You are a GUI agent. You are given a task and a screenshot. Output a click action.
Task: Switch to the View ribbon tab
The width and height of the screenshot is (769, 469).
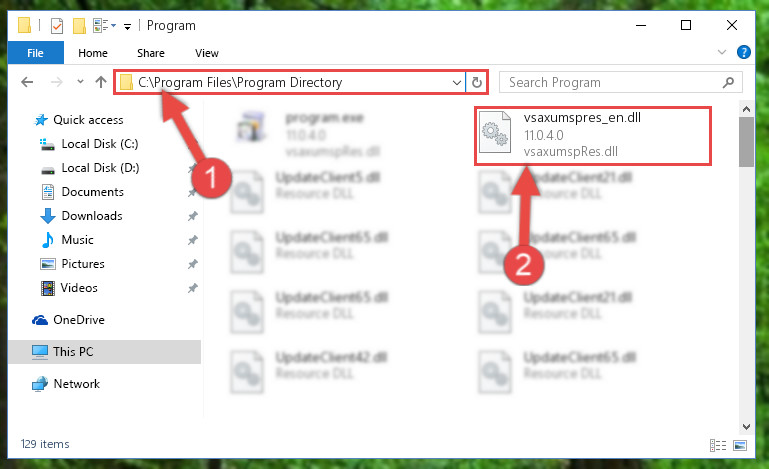(x=206, y=53)
